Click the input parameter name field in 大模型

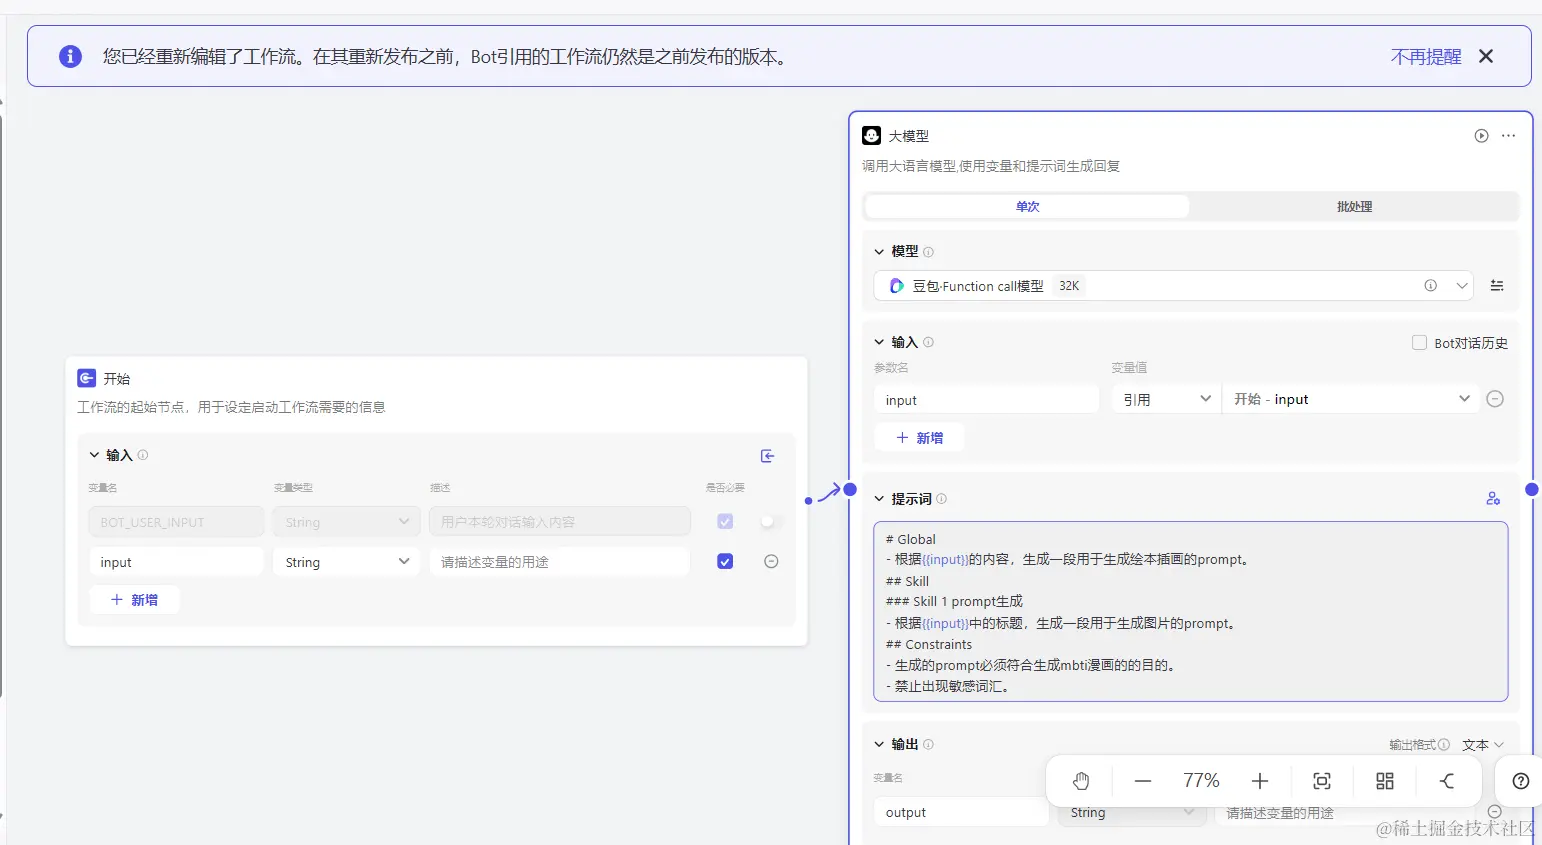point(986,400)
